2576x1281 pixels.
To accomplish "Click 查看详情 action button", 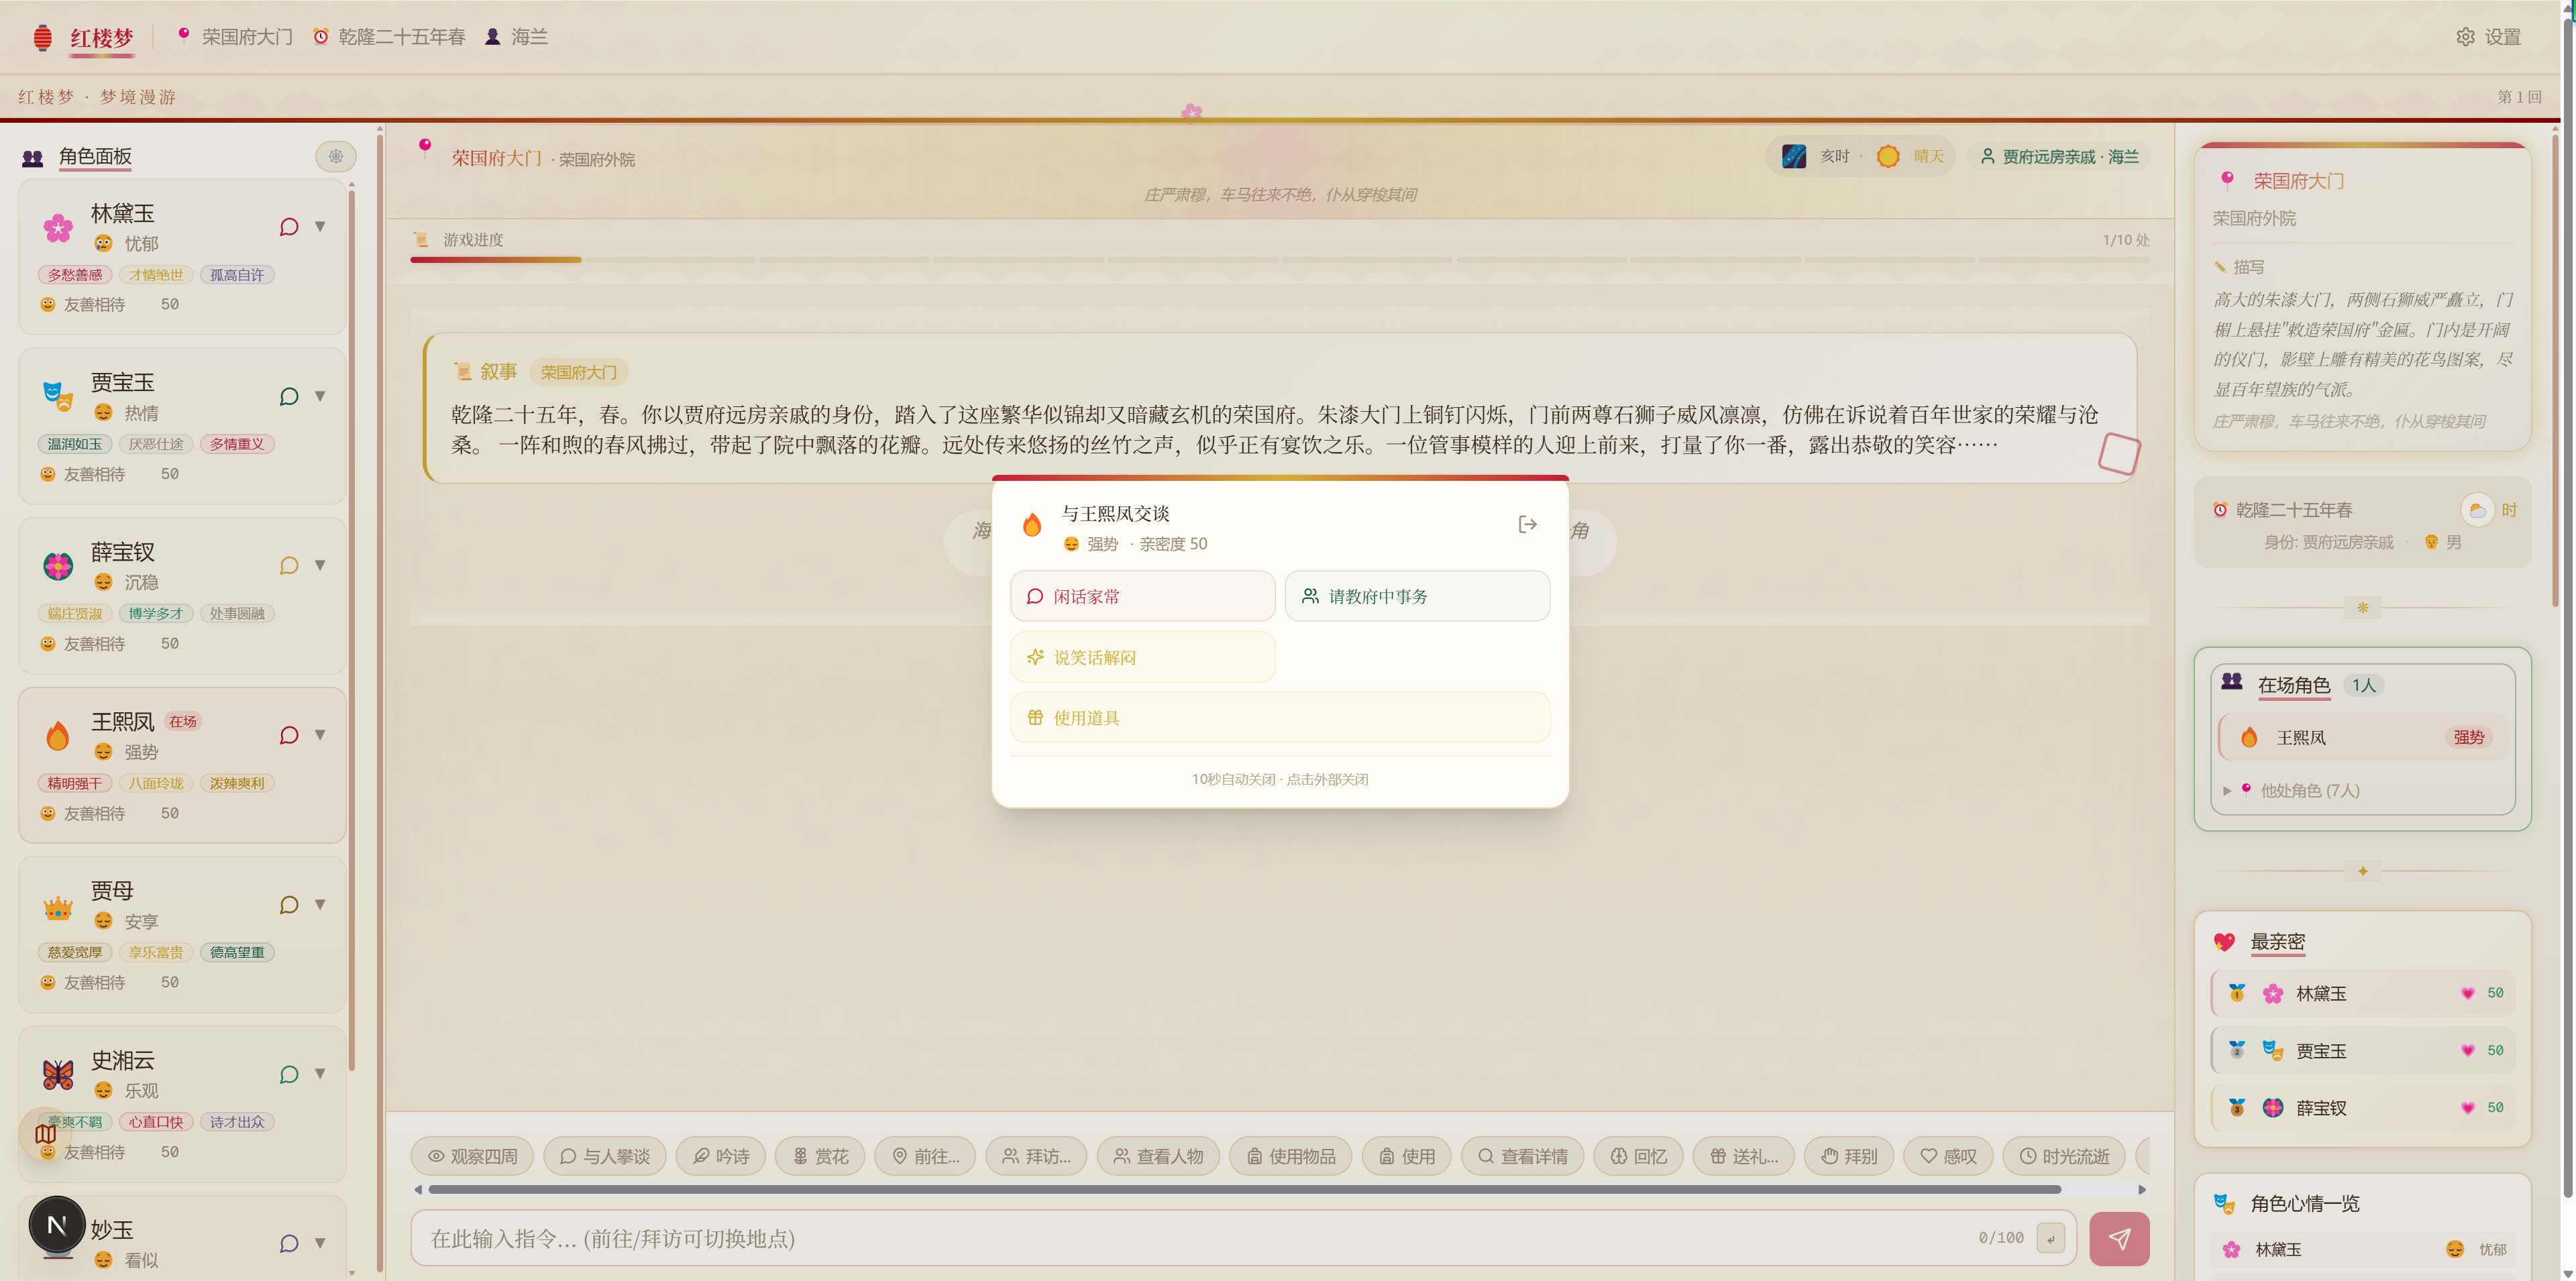I will pyautogui.click(x=1522, y=1157).
